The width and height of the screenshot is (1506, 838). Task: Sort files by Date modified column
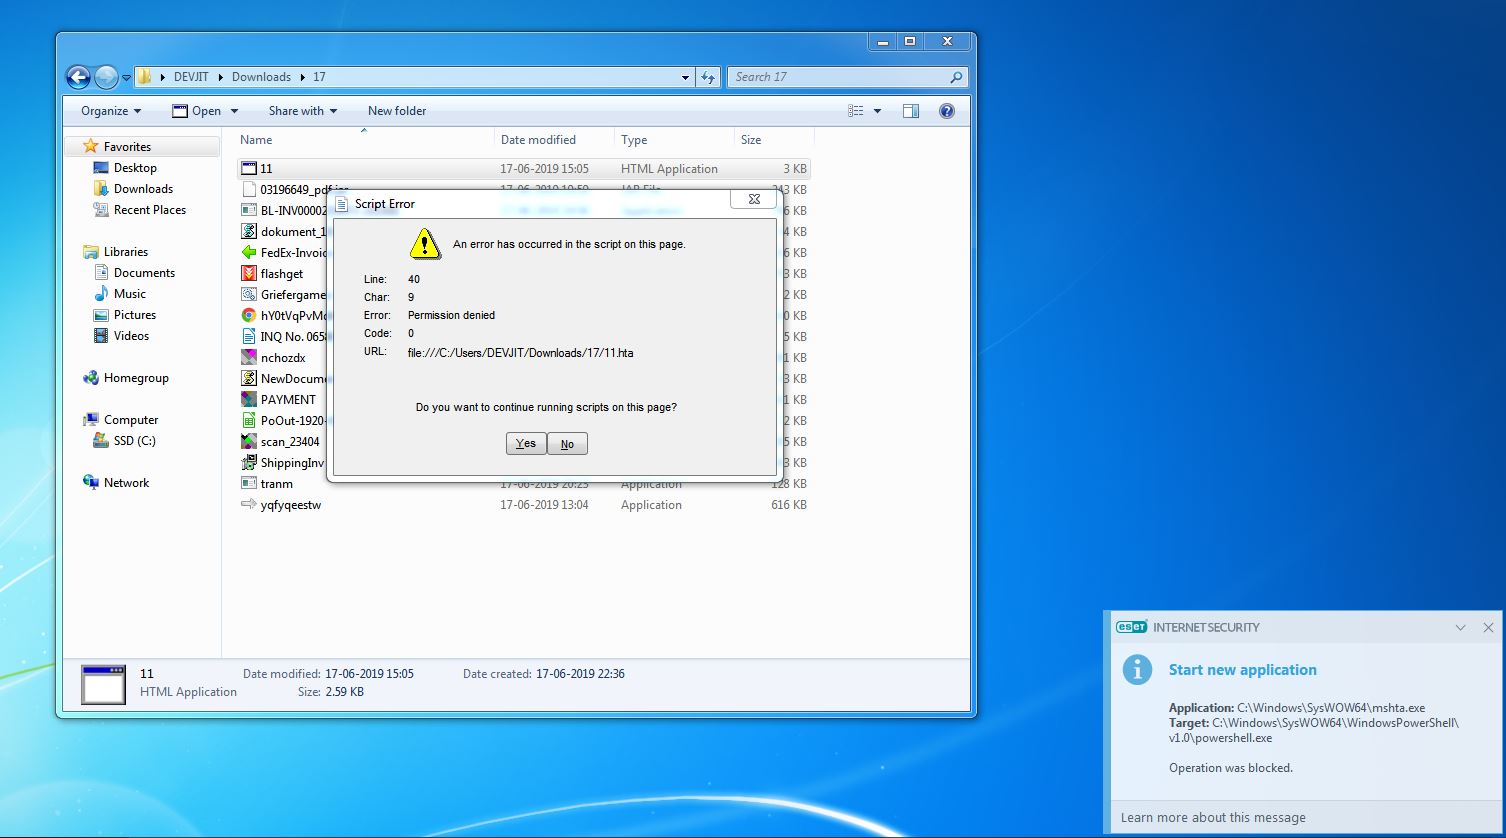[x=538, y=140]
